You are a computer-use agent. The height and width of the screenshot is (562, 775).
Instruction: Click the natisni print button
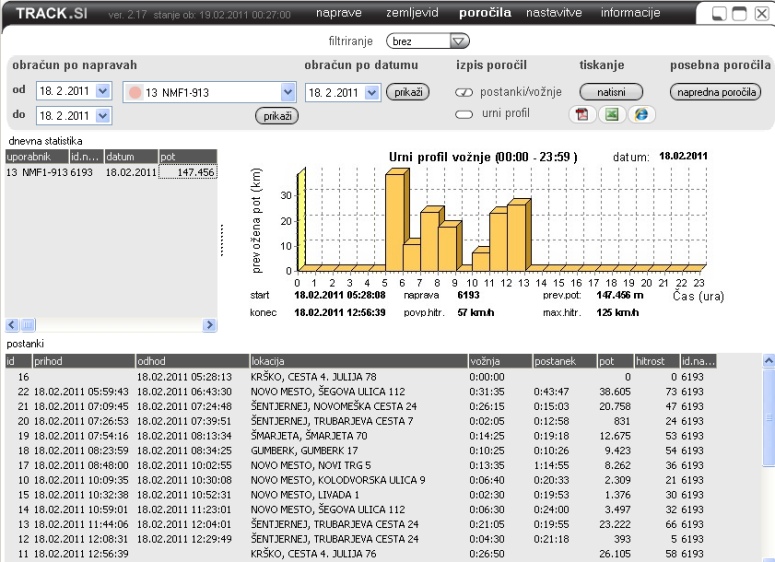pos(611,92)
